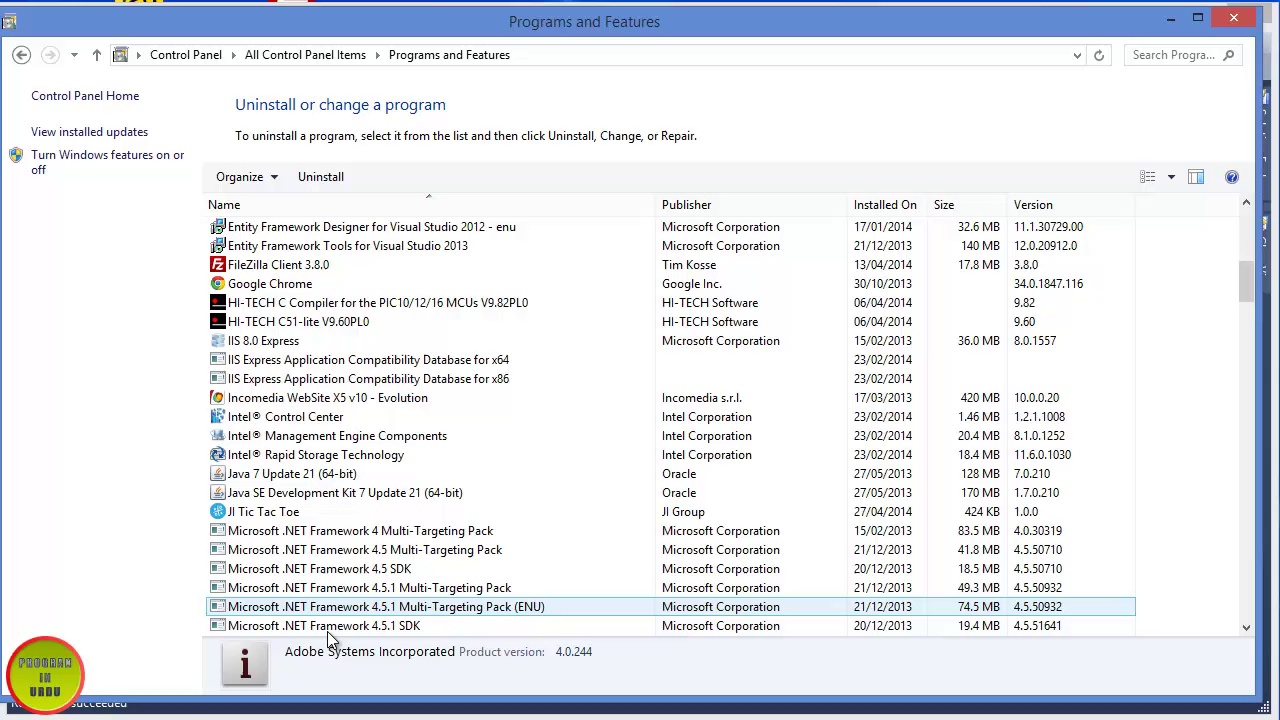
Task: Select Microsoft .NET Framework 4.5 SDK row
Action: (670, 569)
